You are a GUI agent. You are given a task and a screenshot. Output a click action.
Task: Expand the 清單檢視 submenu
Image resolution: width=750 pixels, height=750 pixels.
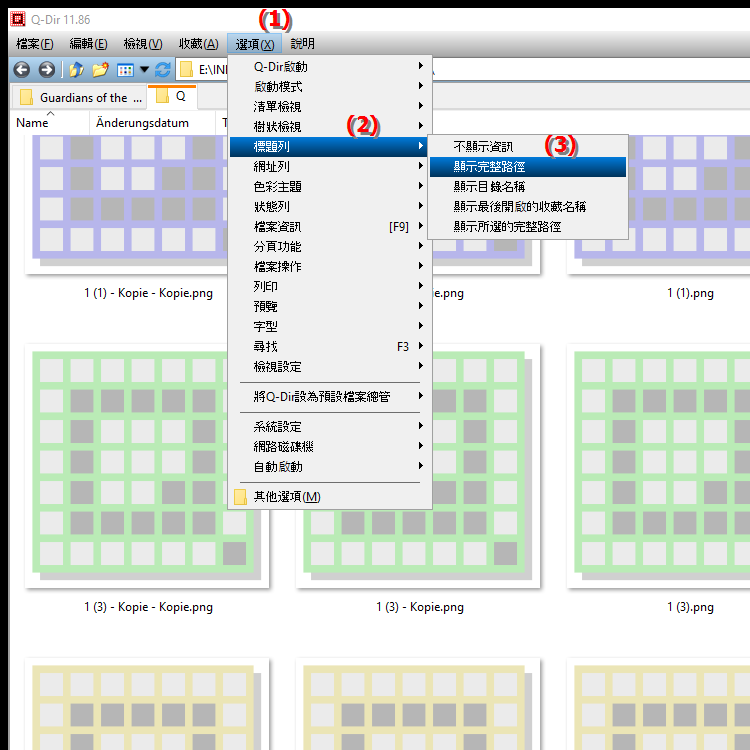point(330,107)
